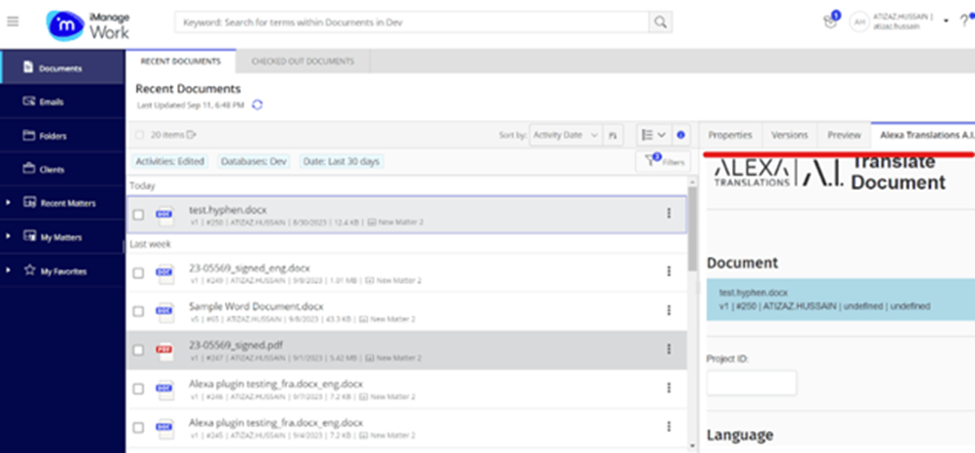Viewport: 975px width, 453px height.
Task: Check the box for 23-05569_signed.pdf
Action: coord(138,350)
